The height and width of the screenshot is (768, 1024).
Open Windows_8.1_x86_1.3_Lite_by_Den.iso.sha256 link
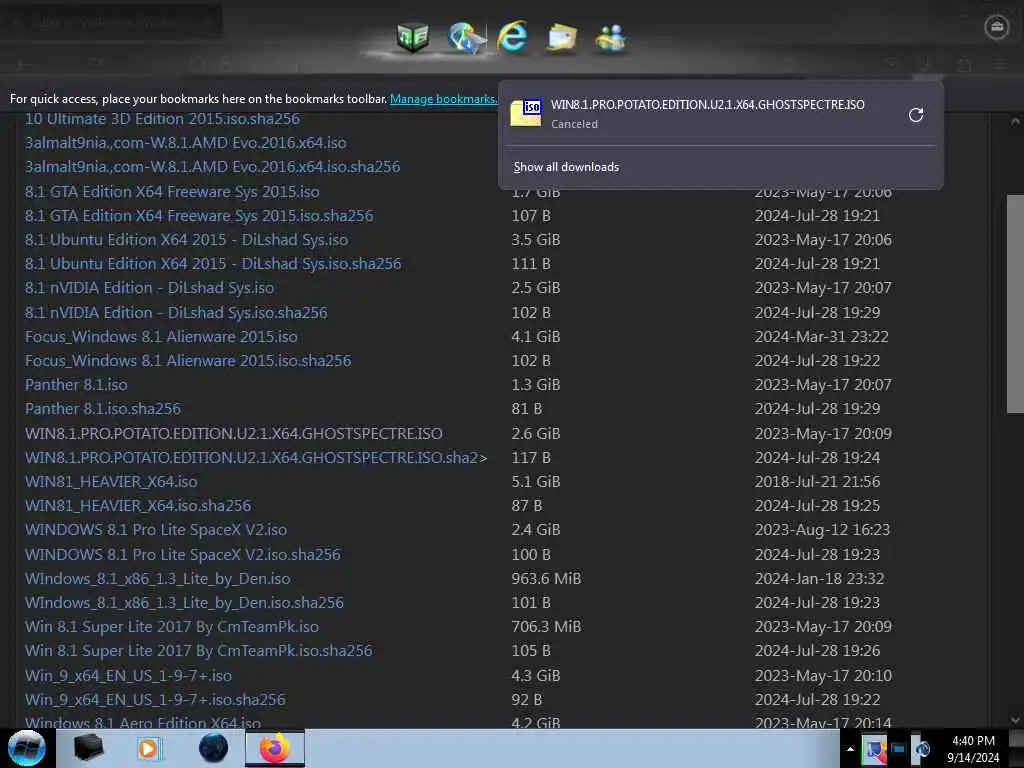point(184,603)
